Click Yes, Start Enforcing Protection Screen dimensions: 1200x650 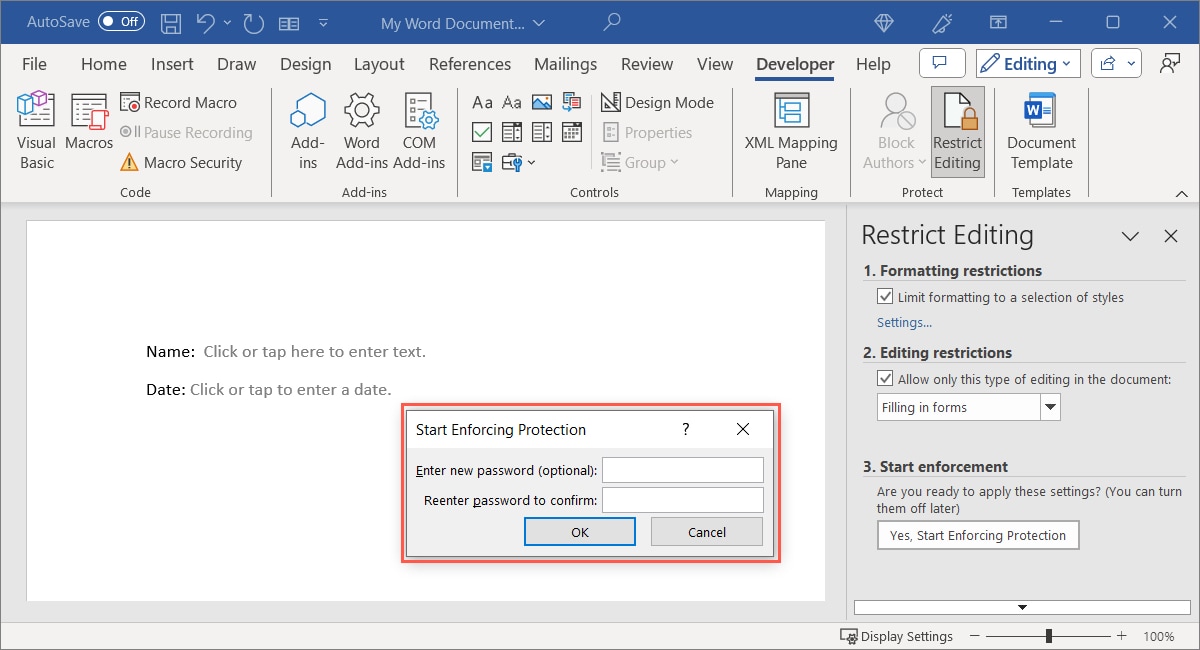977,535
